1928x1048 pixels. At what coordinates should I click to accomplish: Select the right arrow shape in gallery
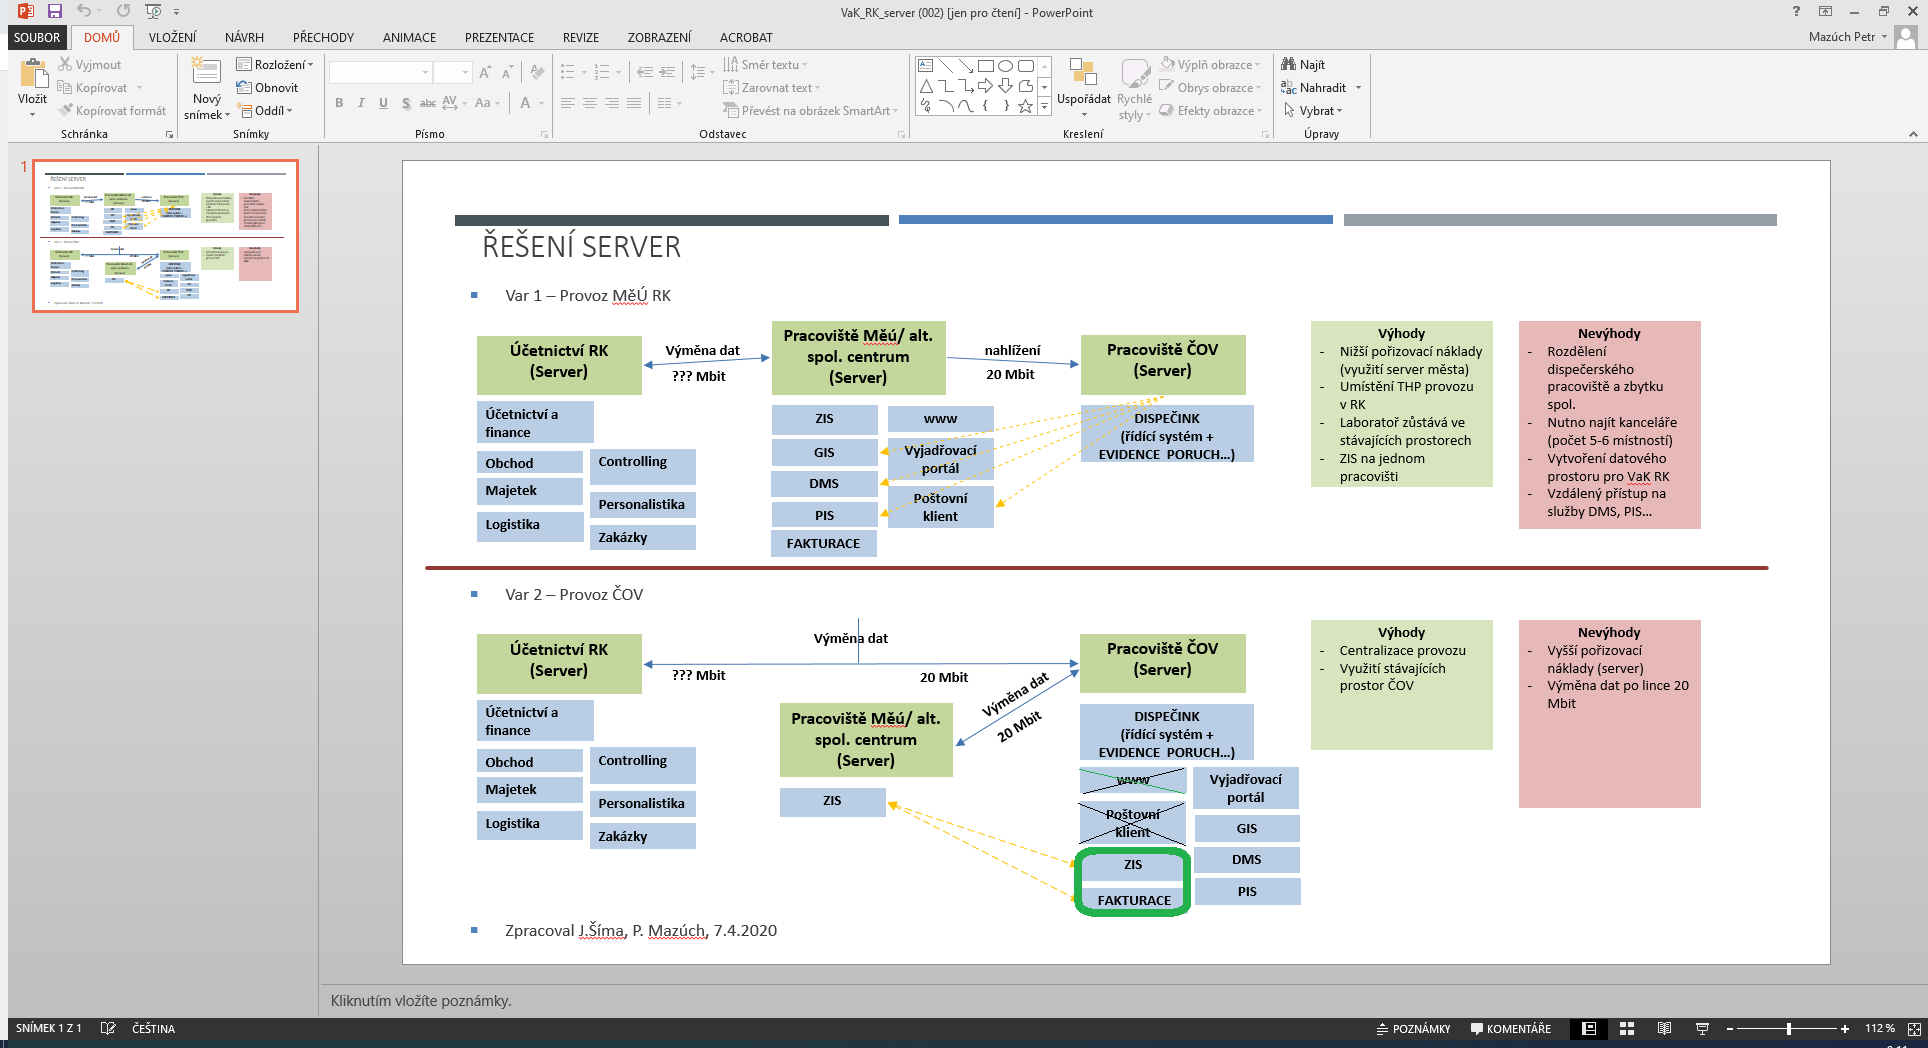point(986,86)
